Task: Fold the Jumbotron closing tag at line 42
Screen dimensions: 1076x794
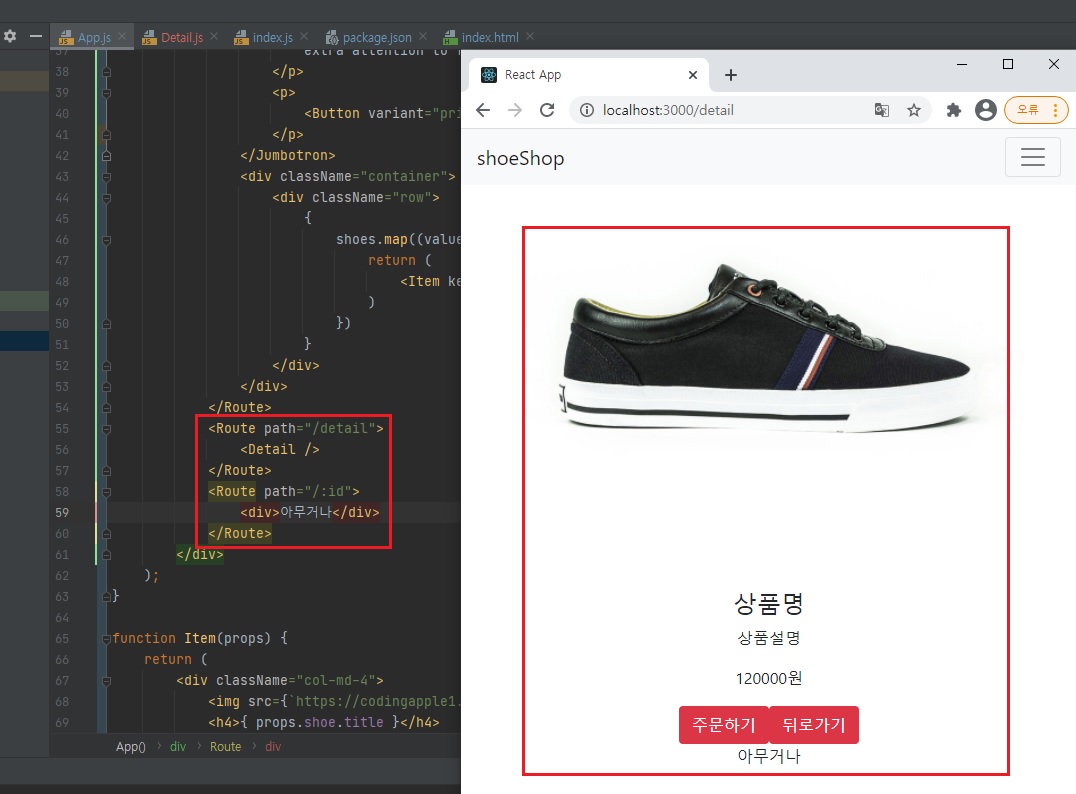Action: 106,156
